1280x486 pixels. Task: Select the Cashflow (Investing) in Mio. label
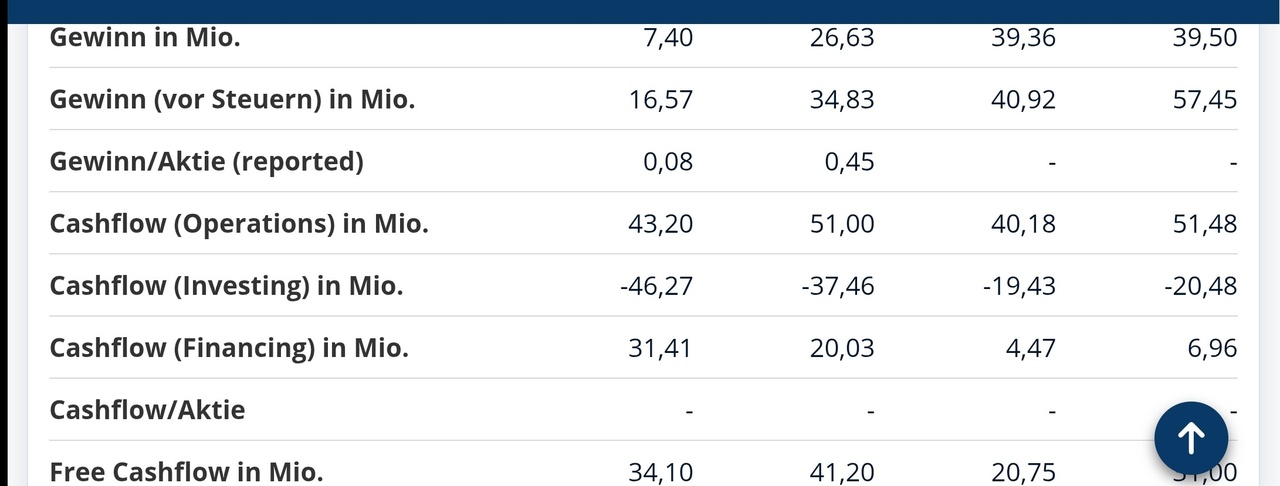[227, 286]
